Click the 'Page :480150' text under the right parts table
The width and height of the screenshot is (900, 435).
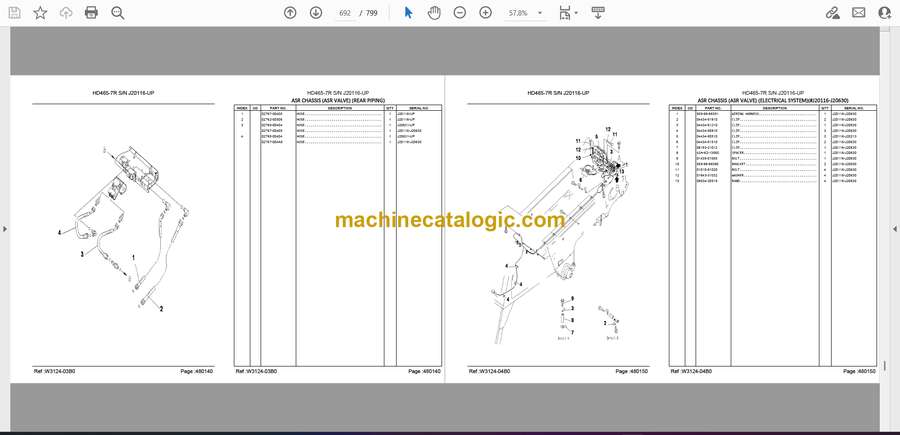pyautogui.click(x=859, y=372)
